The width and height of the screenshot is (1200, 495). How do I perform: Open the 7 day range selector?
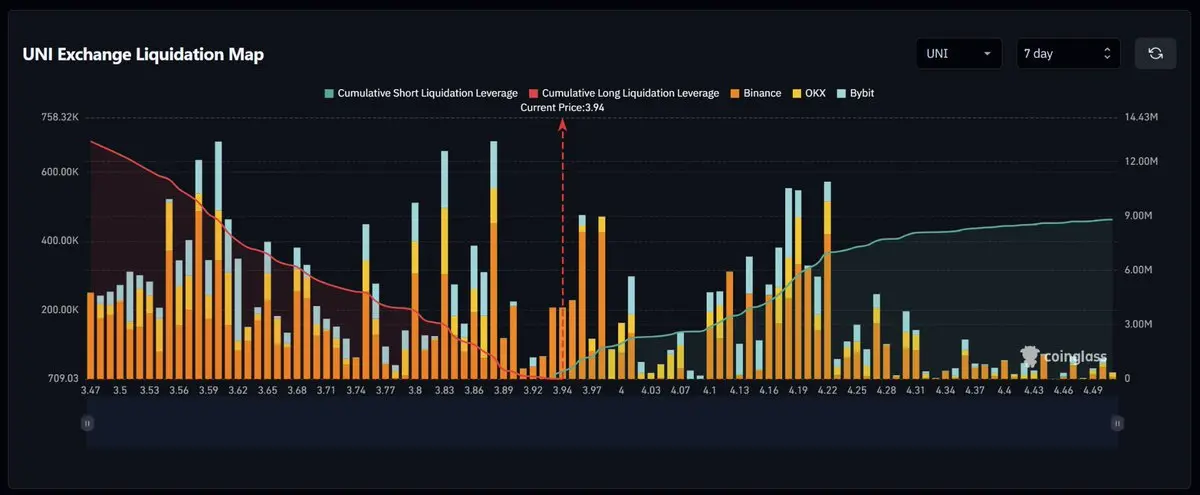[1068, 53]
